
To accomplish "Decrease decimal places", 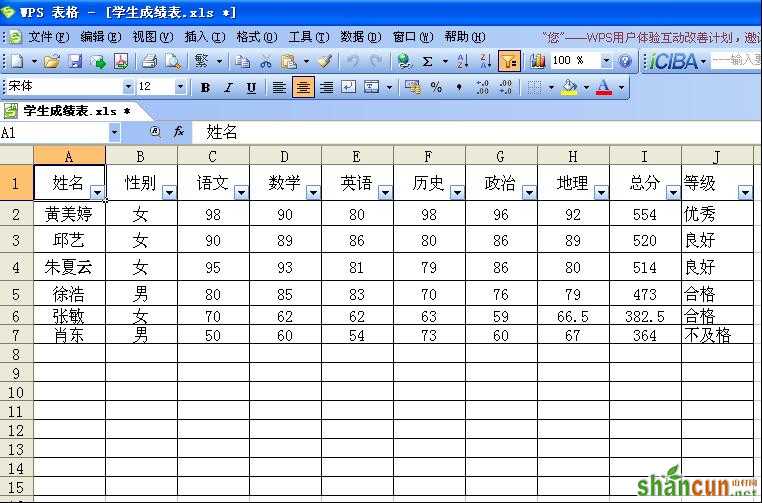I will [x=505, y=87].
